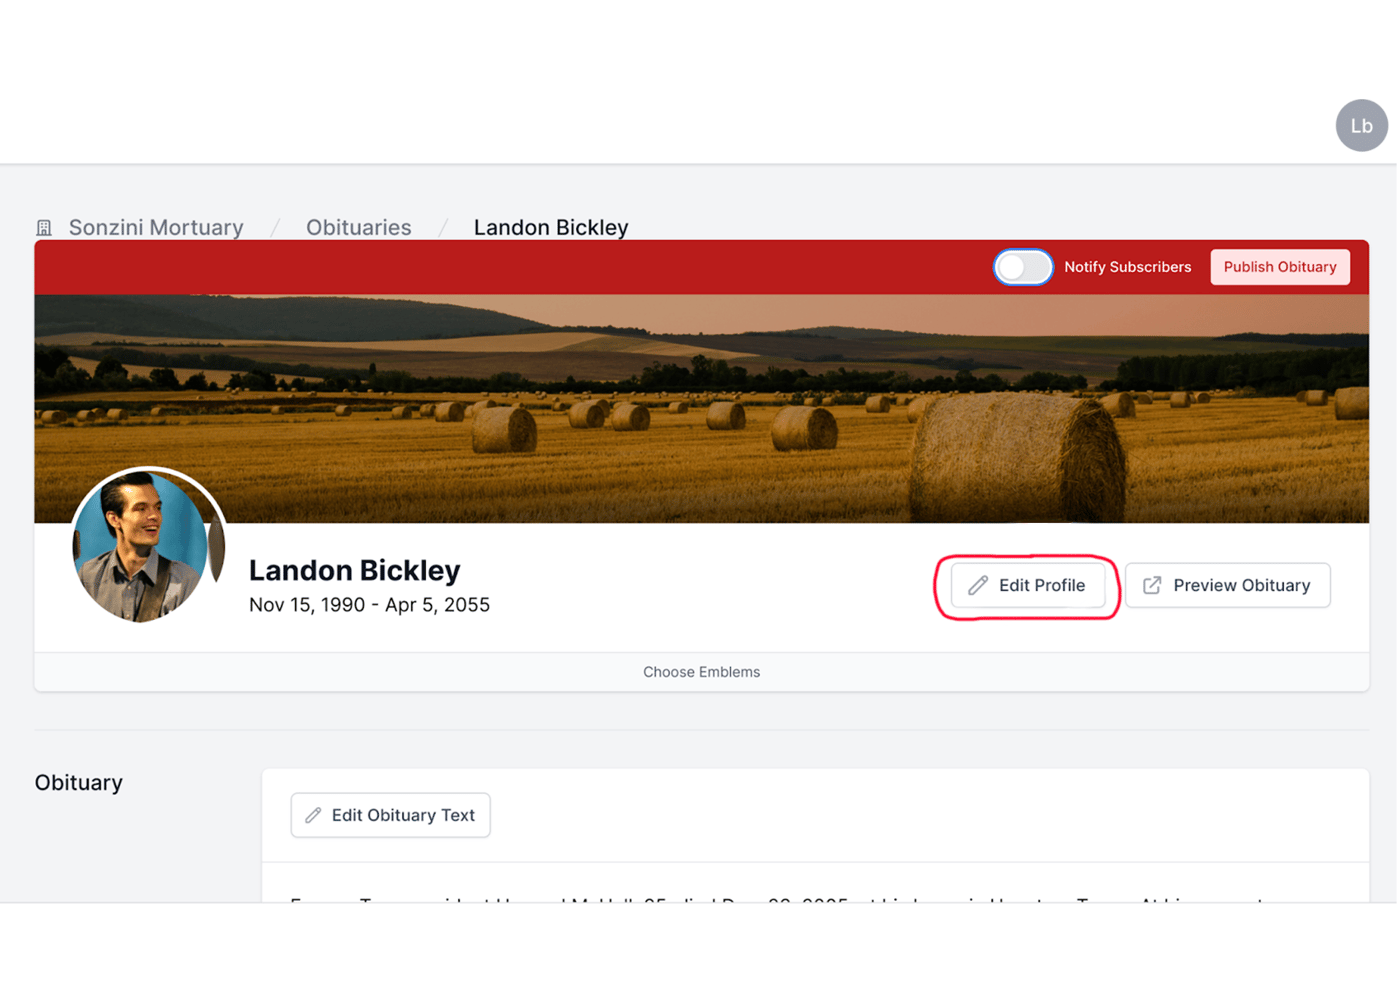The height and width of the screenshot is (998, 1398).
Task: Expand the Choose Emblems bar
Action: point(701,672)
